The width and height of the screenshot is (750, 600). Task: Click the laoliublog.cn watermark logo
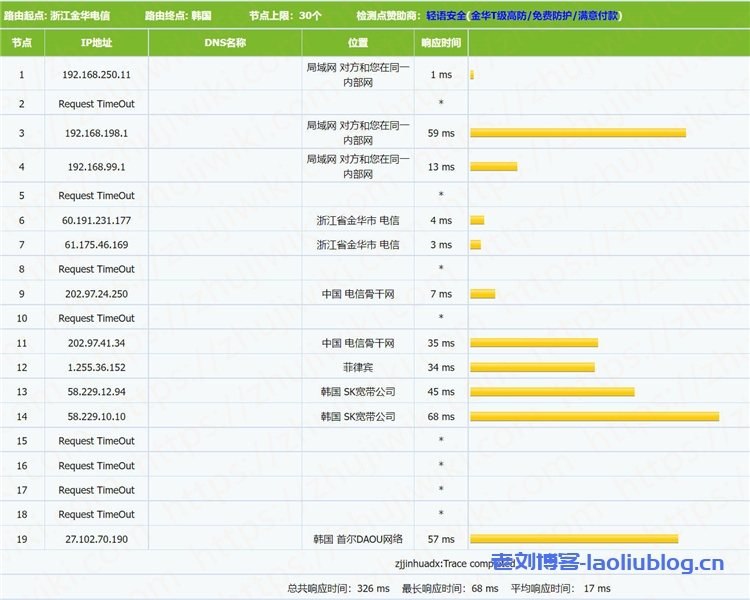coord(606,565)
